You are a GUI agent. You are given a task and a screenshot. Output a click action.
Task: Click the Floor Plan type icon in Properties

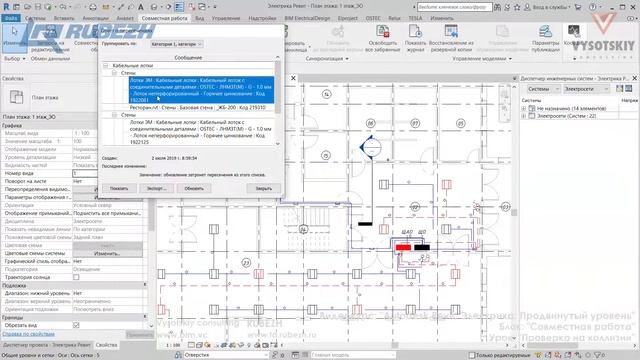(x=16, y=98)
